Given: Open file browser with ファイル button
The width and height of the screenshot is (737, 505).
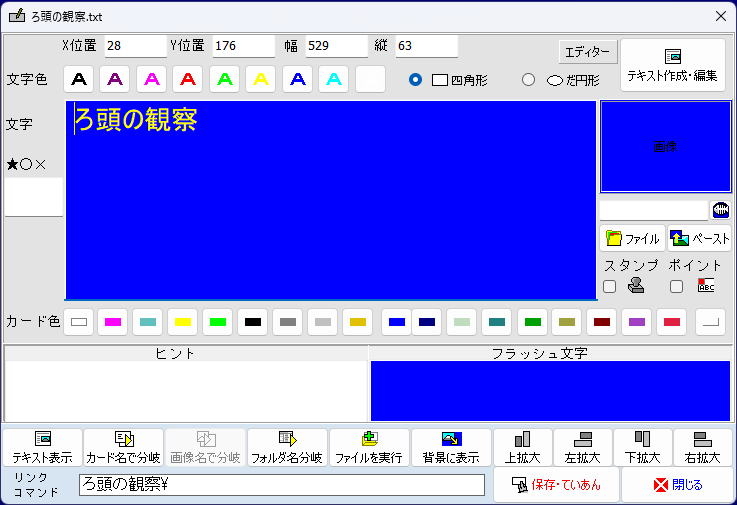Looking at the screenshot, I should tap(632, 239).
